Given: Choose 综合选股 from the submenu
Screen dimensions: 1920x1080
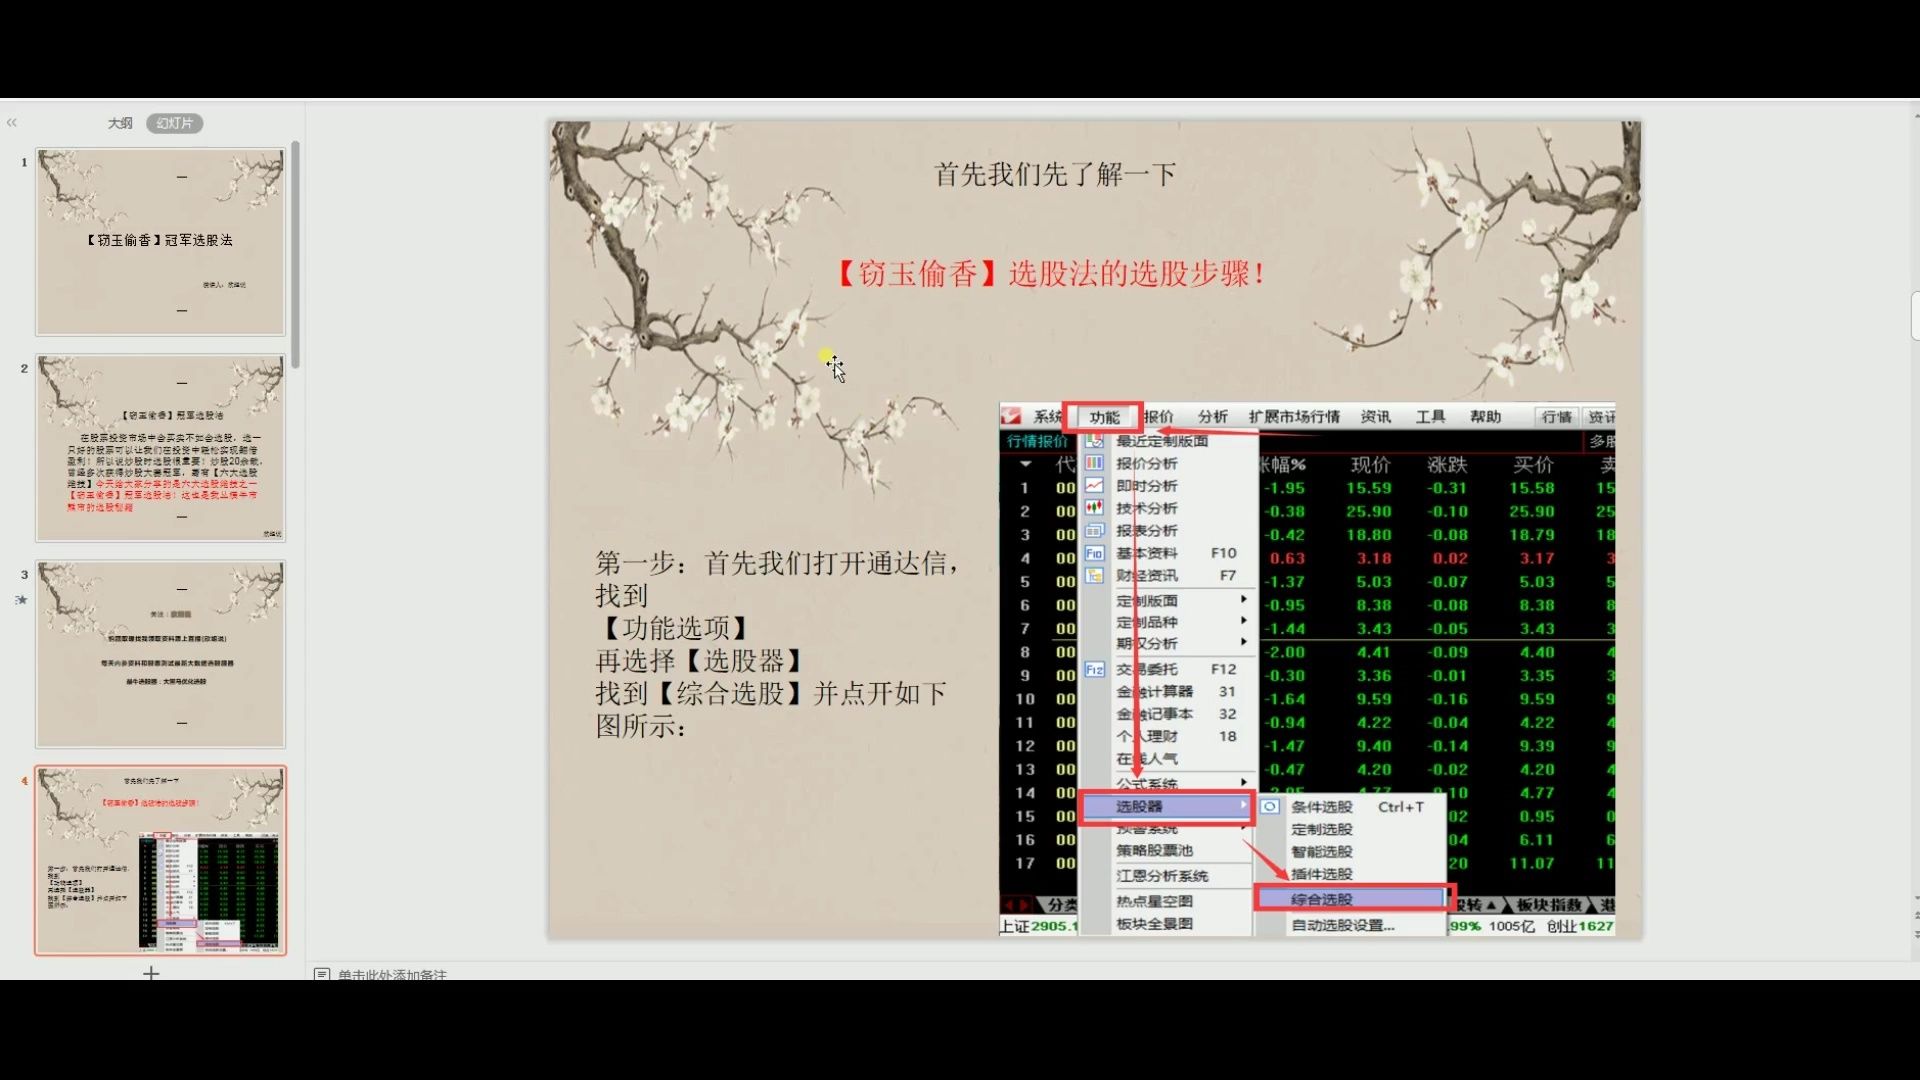Looking at the screenshot, I should pyautogui.click(x=1353, y=899).
